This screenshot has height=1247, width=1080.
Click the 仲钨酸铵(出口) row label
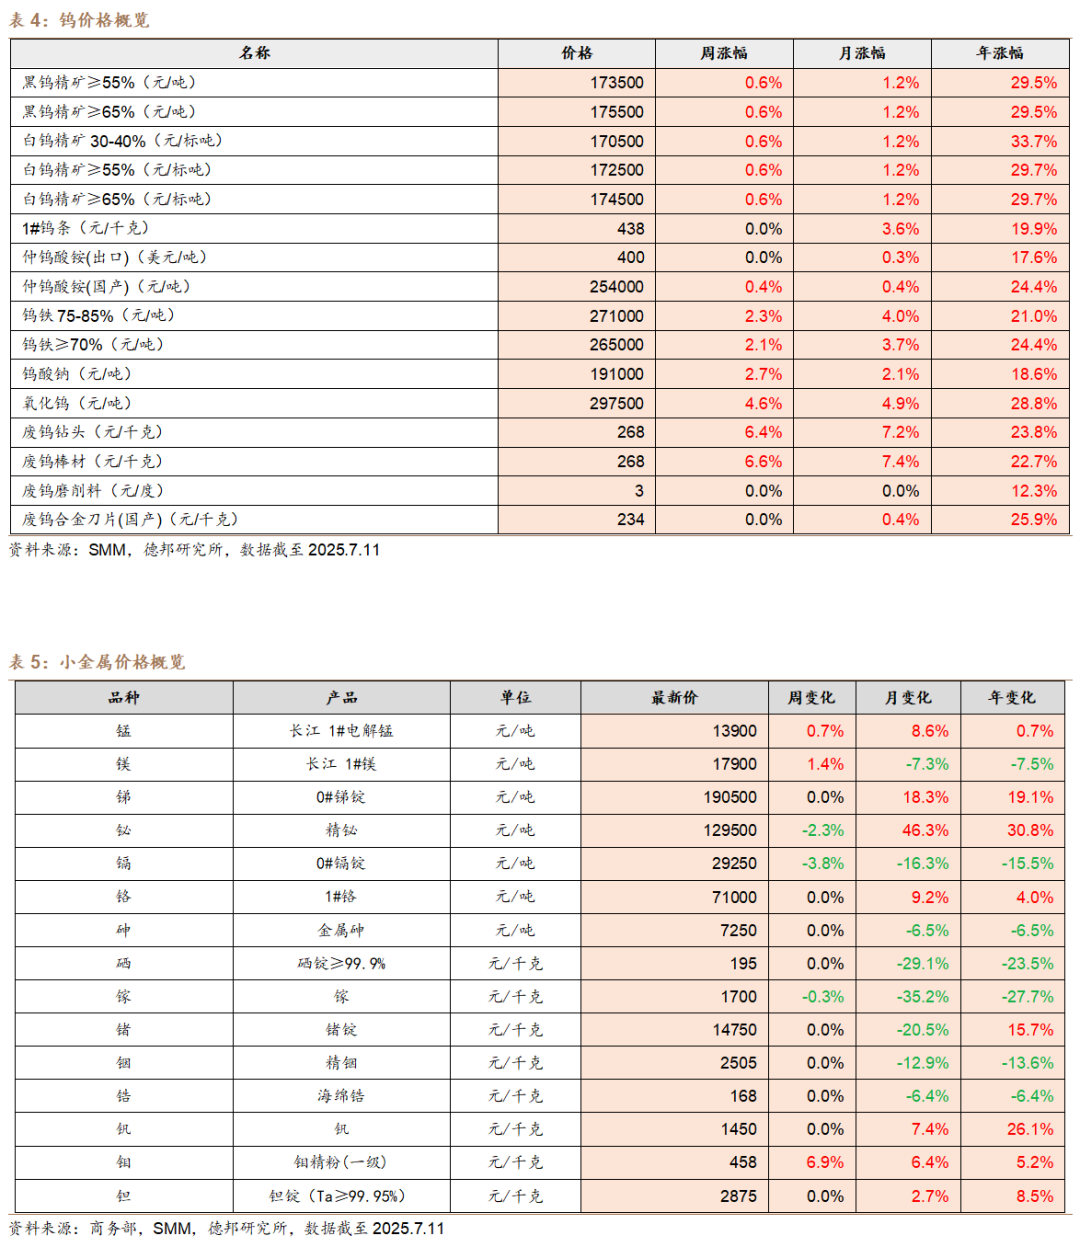pos(115,257)
